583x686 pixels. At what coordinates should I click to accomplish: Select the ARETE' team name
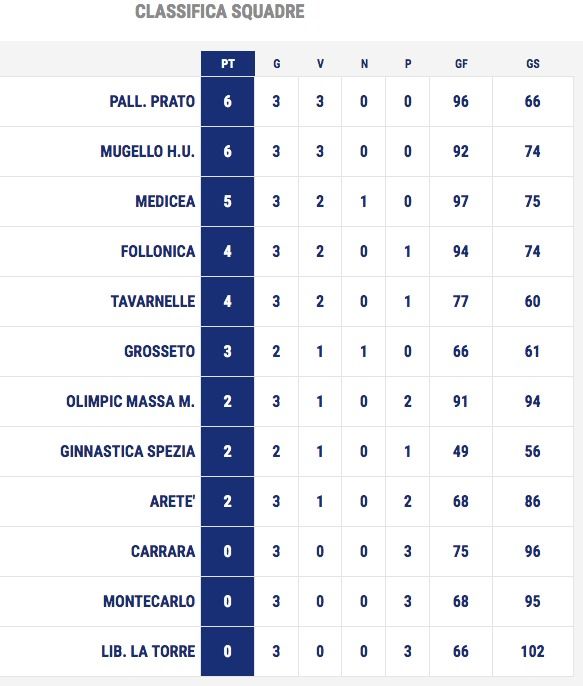click(172, 501)
